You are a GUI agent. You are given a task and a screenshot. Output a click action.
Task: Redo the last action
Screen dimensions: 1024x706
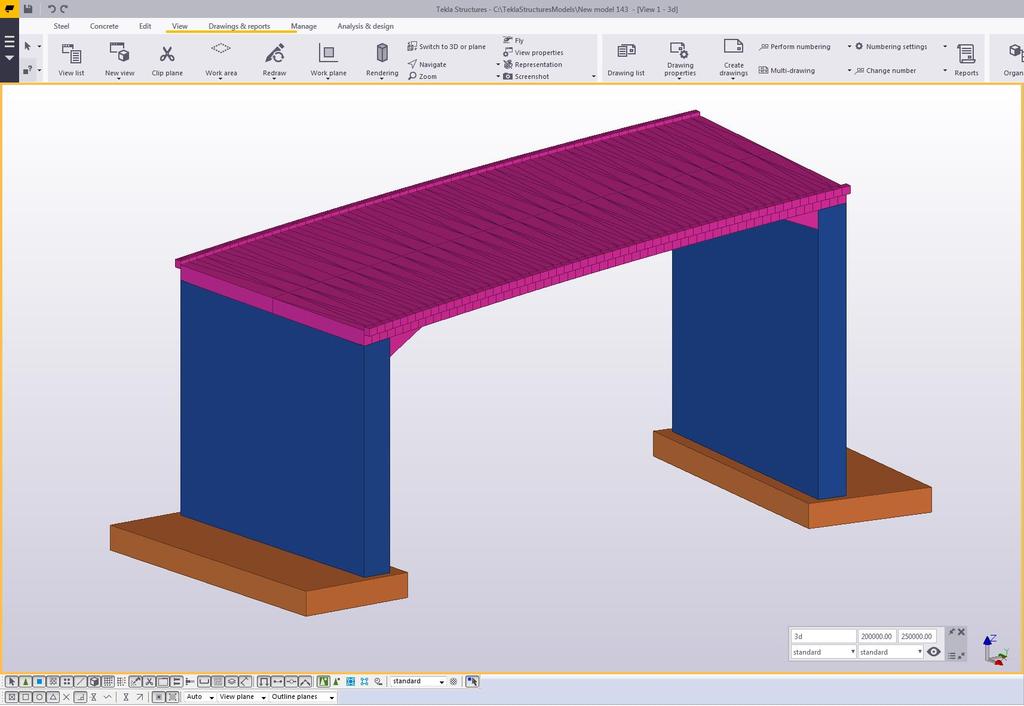(64, 9)
